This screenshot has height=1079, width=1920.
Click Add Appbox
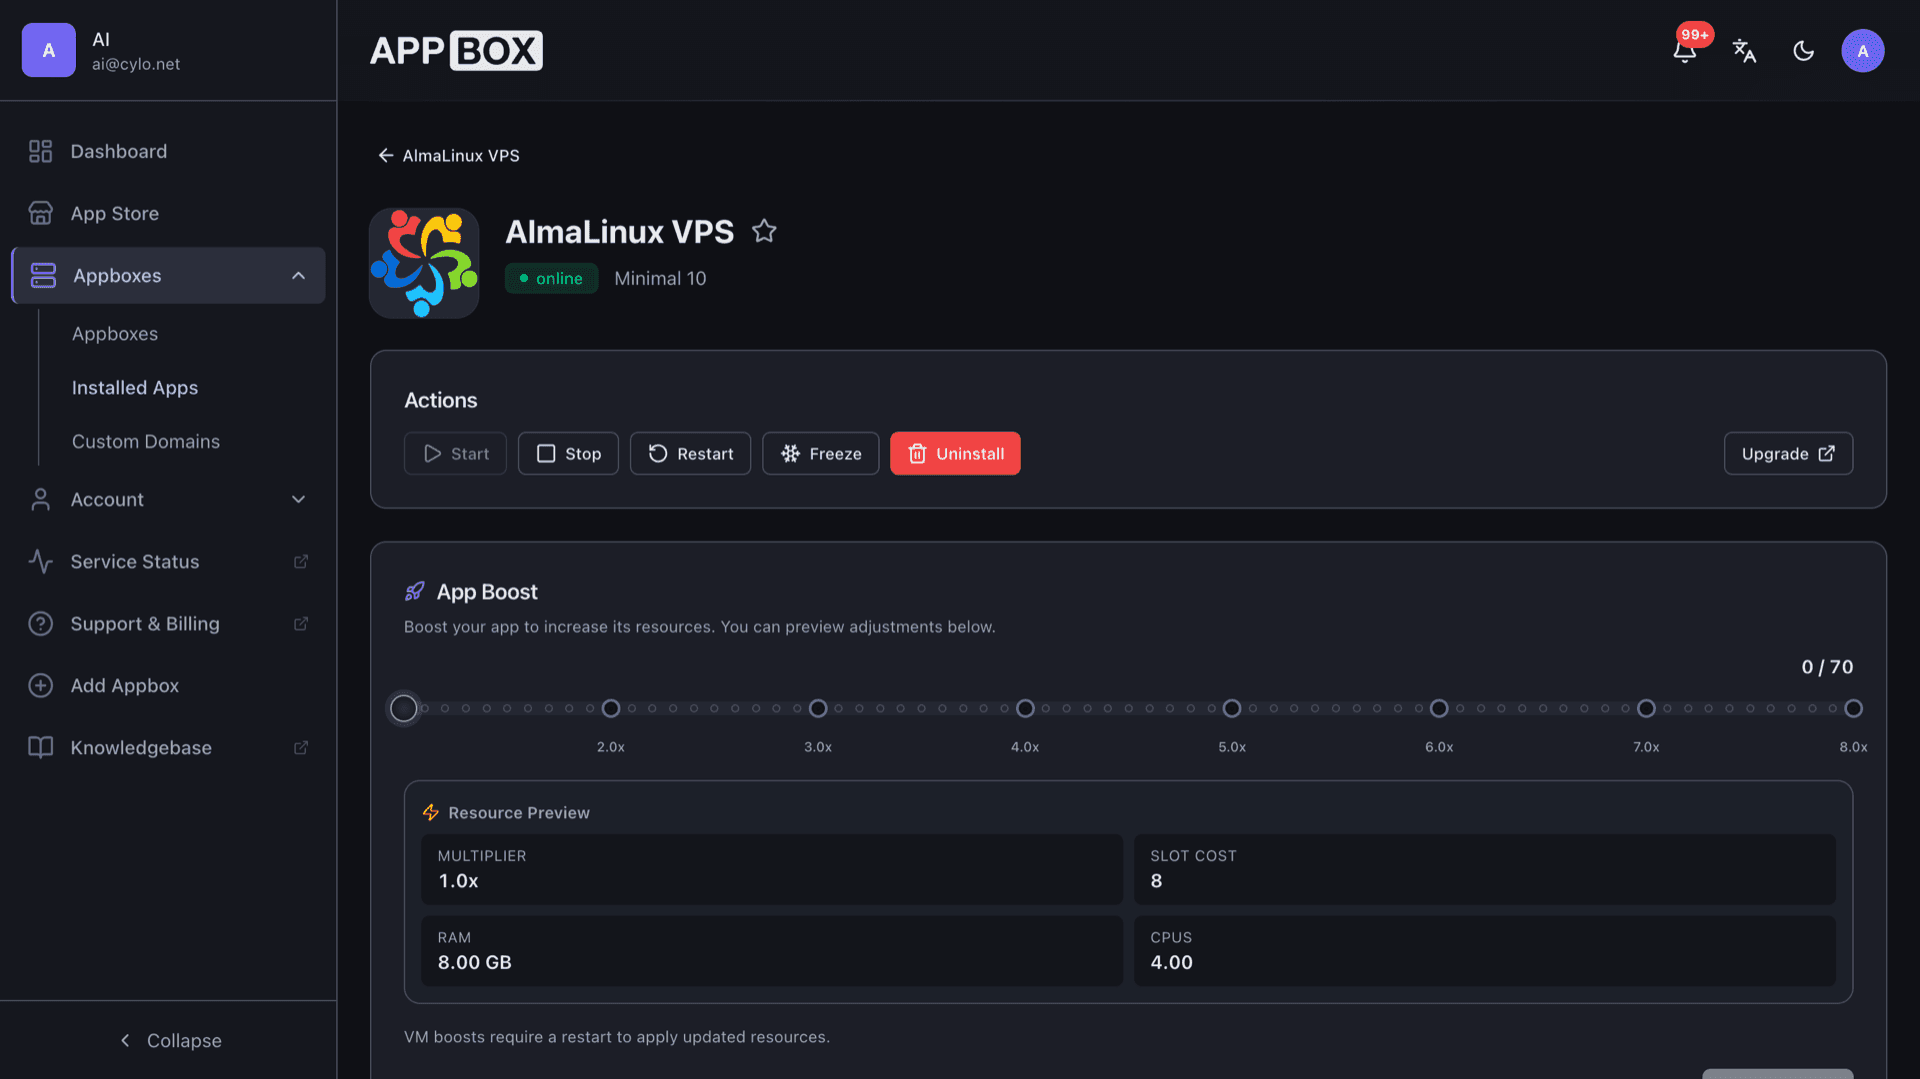(x=168, y=685)
